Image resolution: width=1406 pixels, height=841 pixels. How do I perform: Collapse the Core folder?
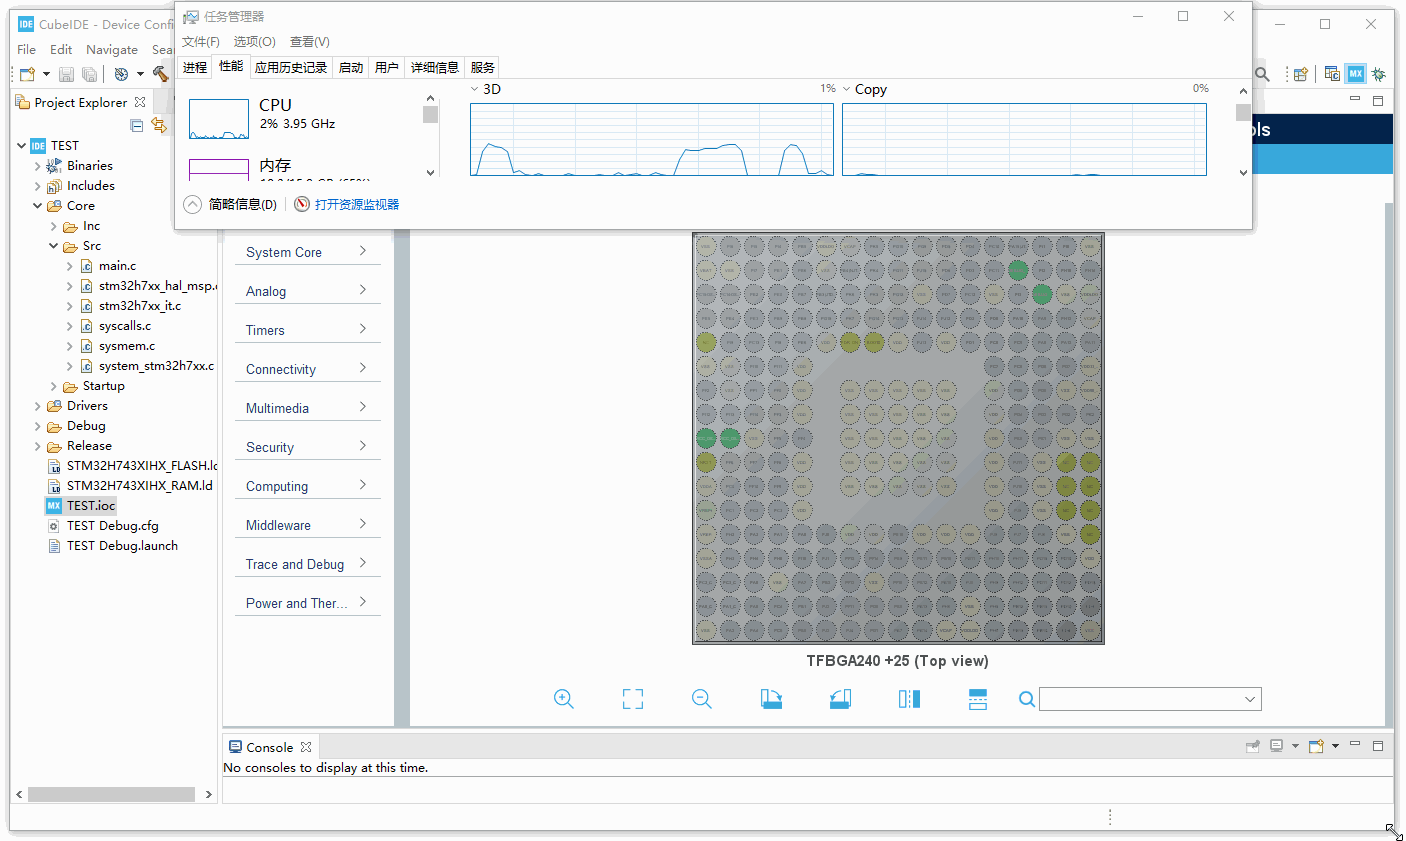coord(38,206)
